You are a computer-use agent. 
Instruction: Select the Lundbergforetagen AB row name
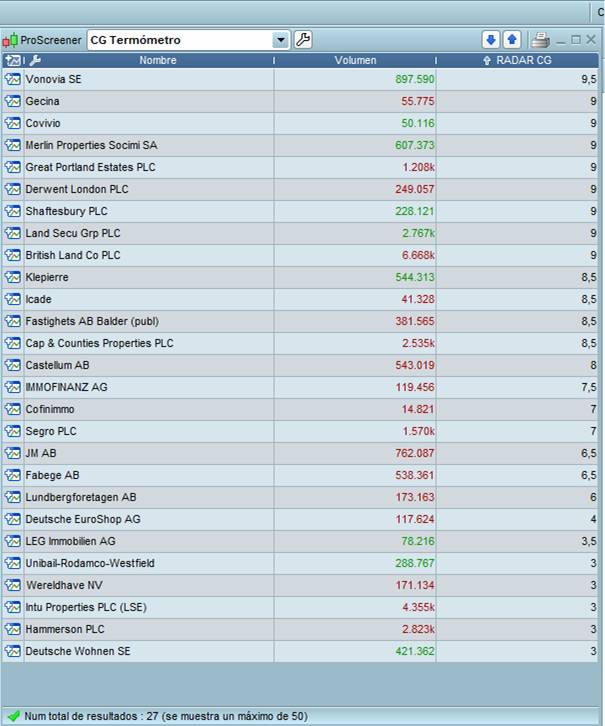[81, 497]
